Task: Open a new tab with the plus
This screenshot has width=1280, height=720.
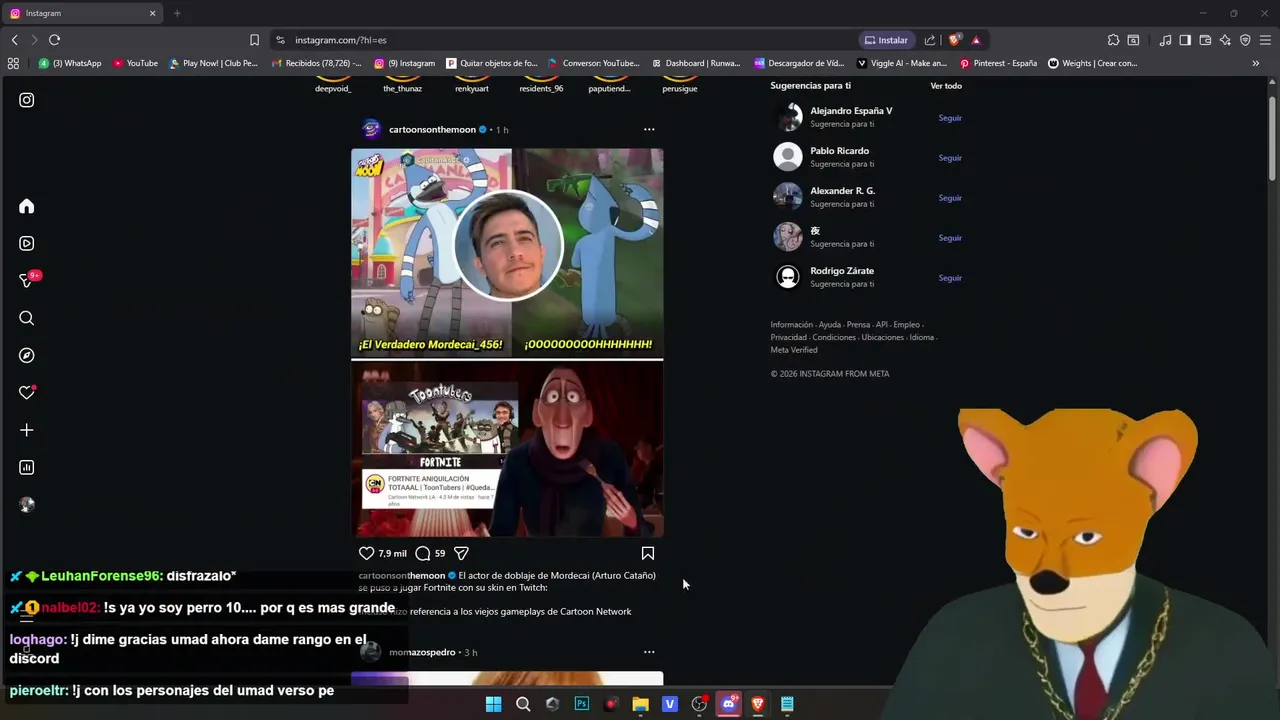Action: point(177,13)
